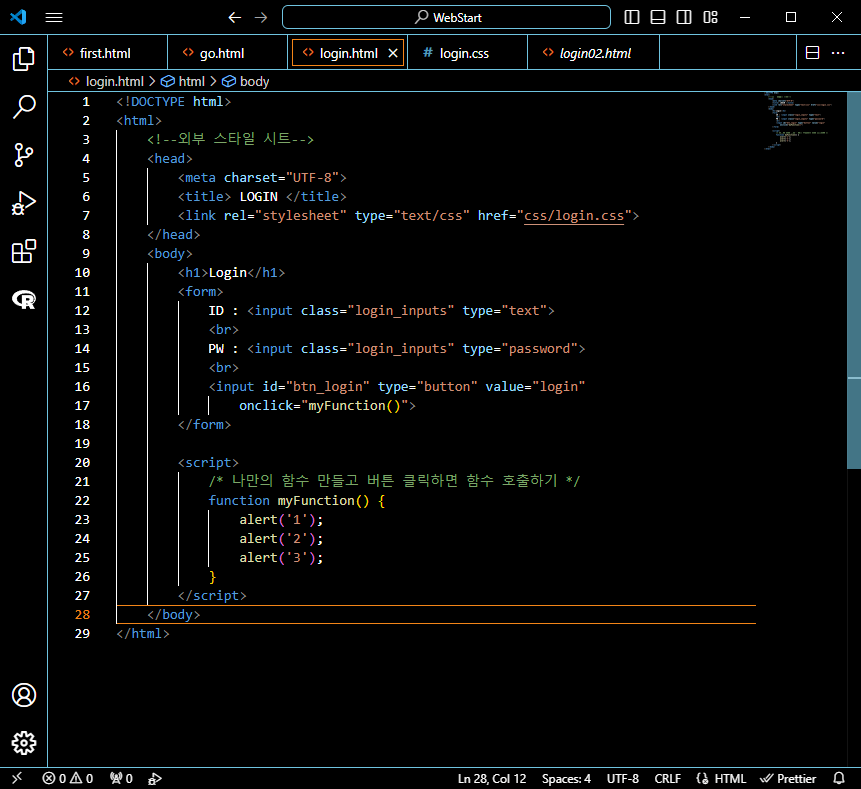Go back with the left arrow
Image resolution: width=861 pixels, height=789 pixels.
point(234,18)
